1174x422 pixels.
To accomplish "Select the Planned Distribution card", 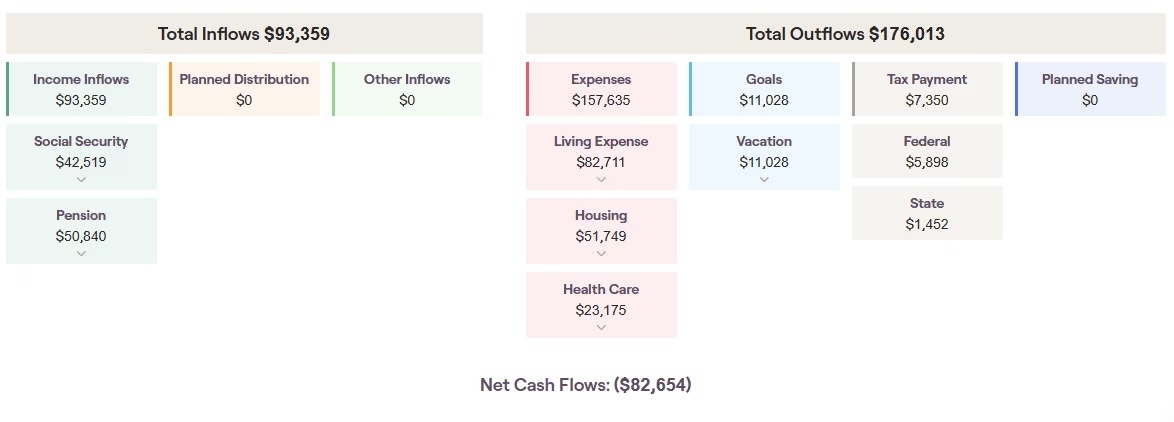I will pos(244,89).
